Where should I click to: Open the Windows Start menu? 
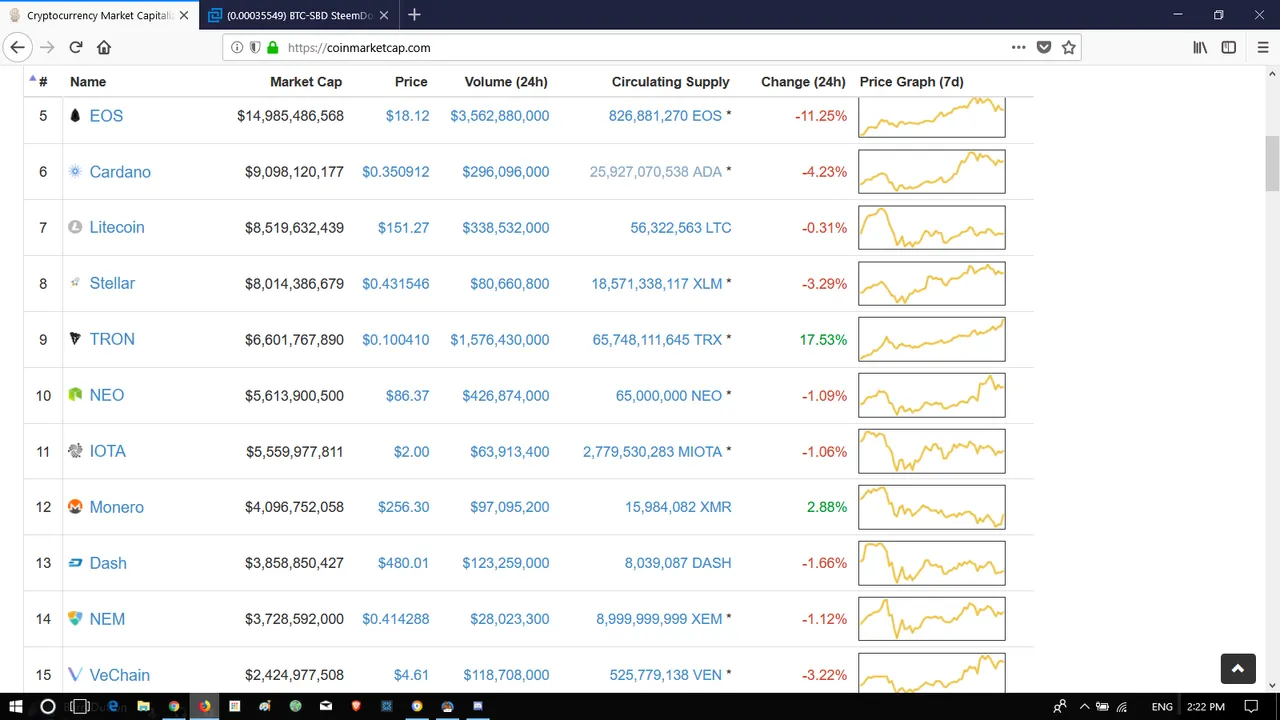[x=15, y=706]
